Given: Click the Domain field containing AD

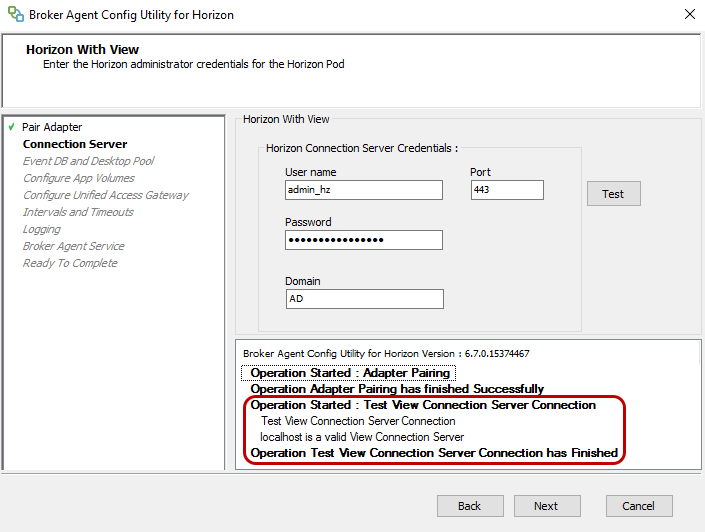Looking at the screenshot, I should 363,299.
